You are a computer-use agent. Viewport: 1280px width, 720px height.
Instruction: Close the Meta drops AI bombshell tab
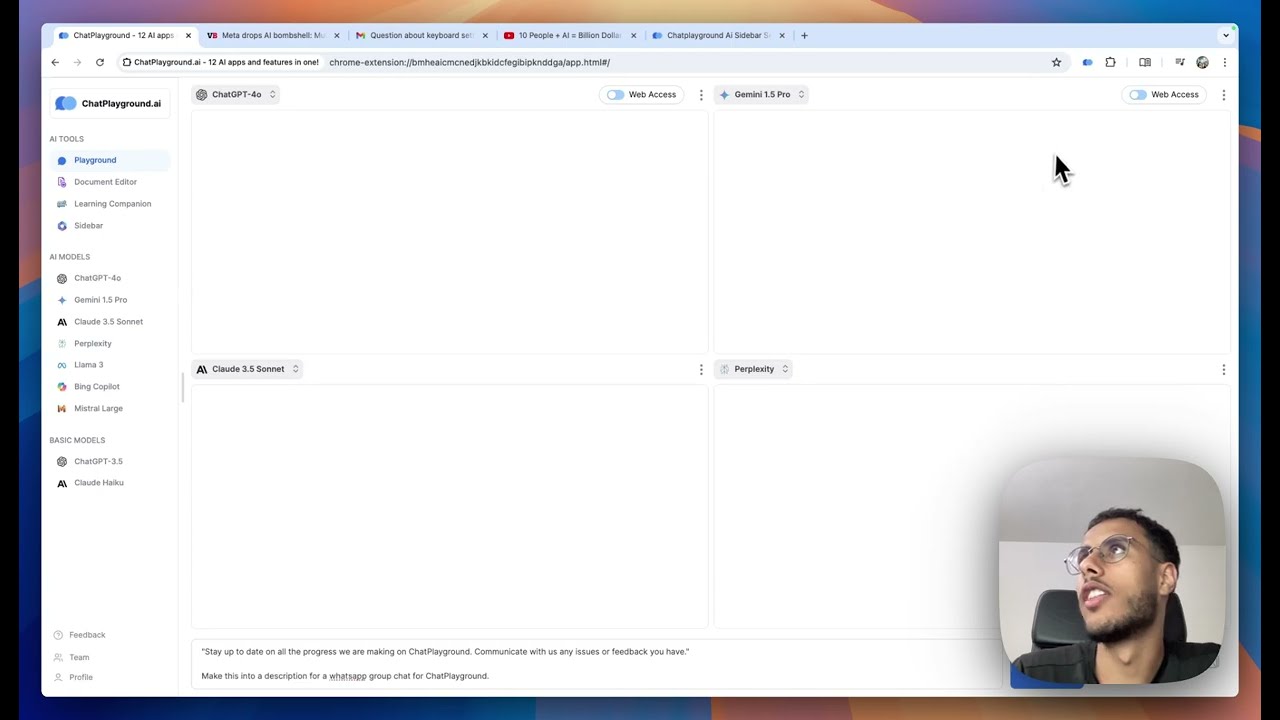[x=336, y=35]
